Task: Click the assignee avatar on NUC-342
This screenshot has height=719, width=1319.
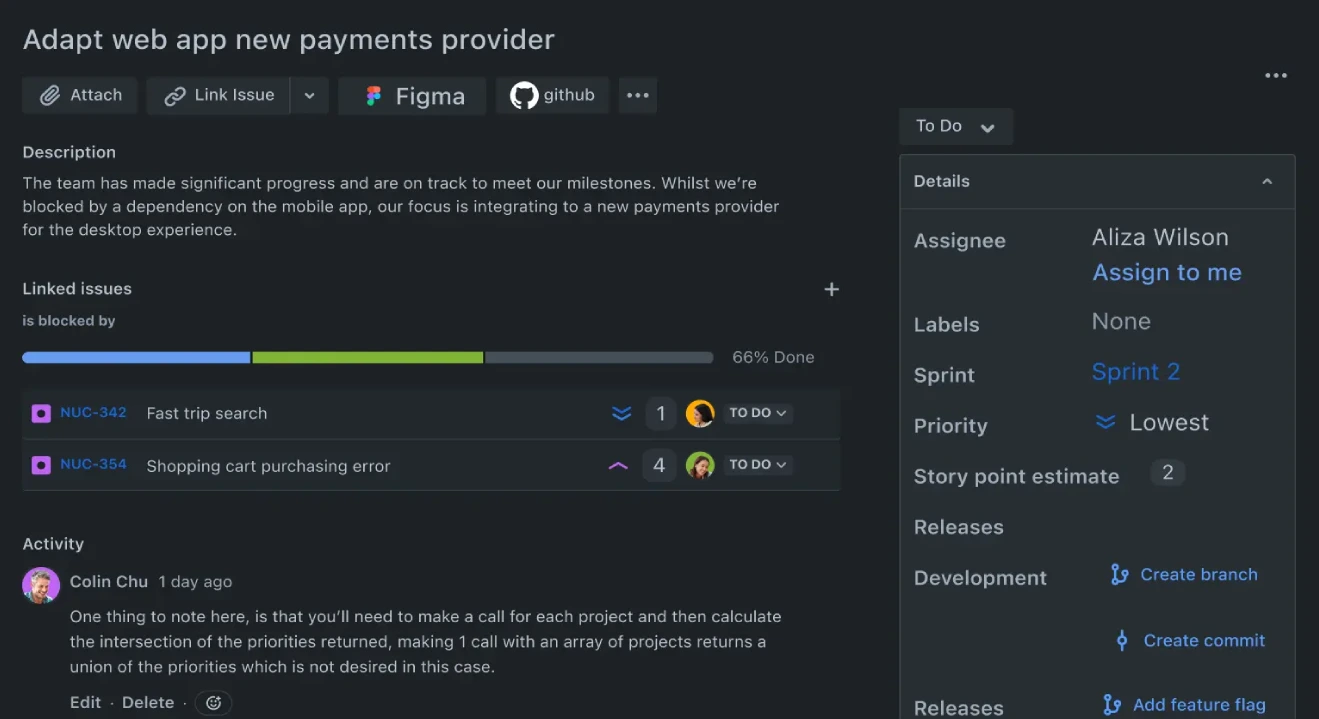Action: pos(699,413)
